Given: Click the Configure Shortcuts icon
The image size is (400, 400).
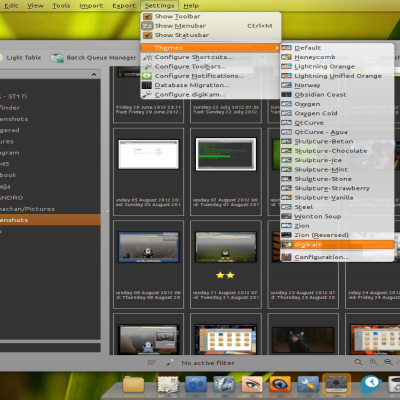Looking at the screenshot, I should pos(147,57).
